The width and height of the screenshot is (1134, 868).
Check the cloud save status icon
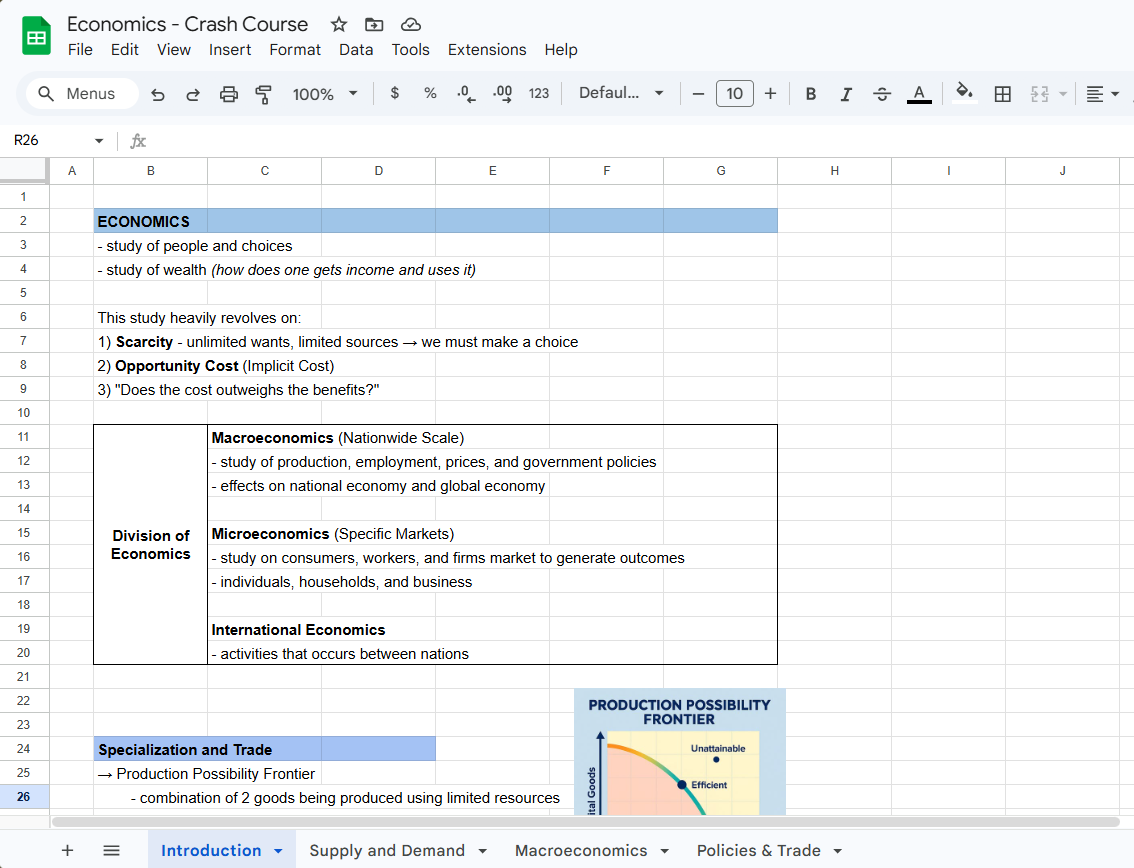click(x=411, y=25)
